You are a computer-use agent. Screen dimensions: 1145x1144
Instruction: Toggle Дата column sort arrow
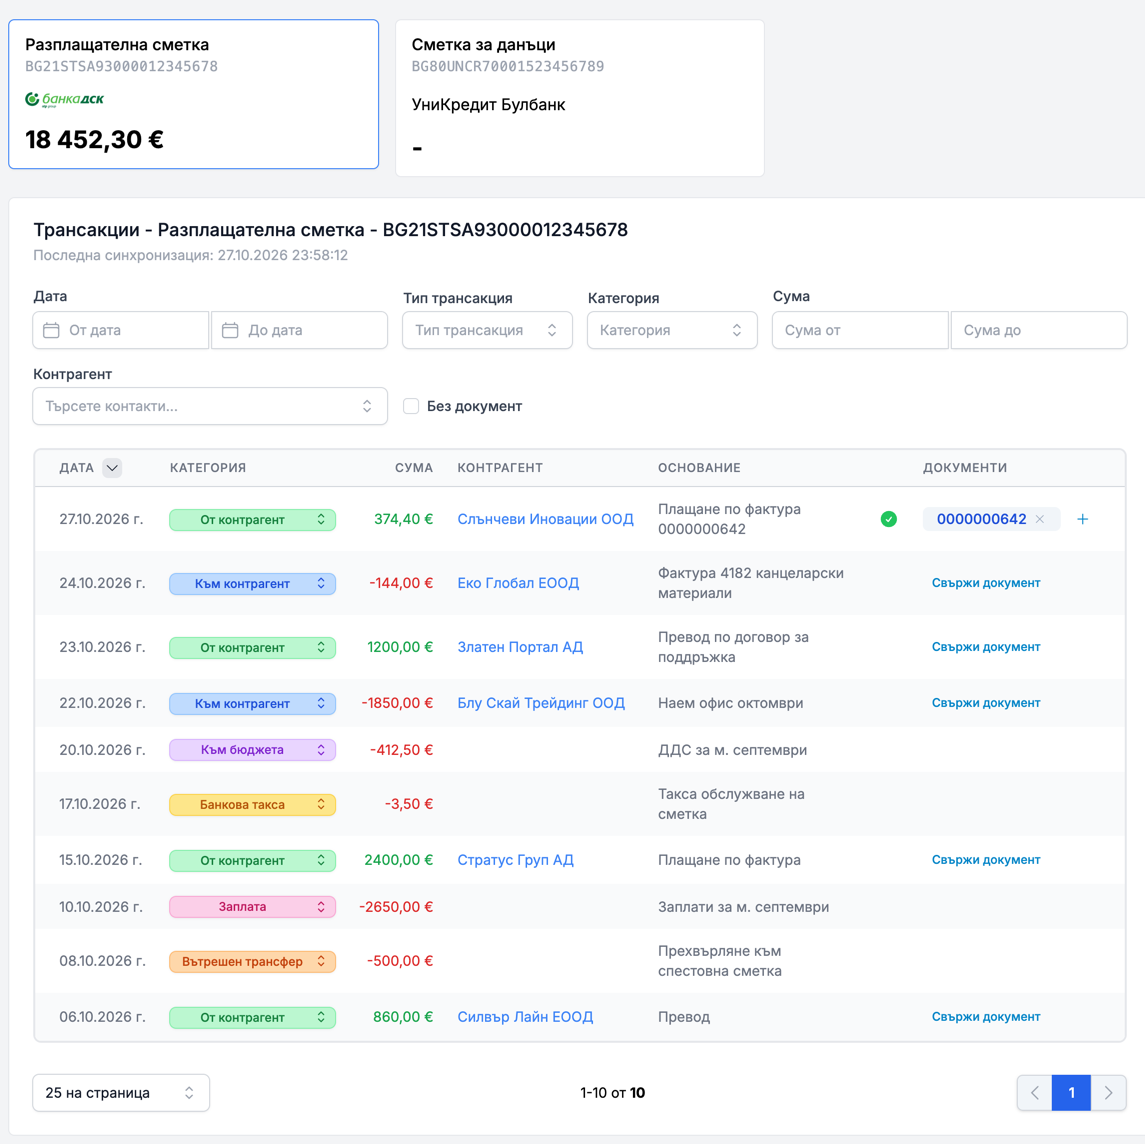click(112, 468)
